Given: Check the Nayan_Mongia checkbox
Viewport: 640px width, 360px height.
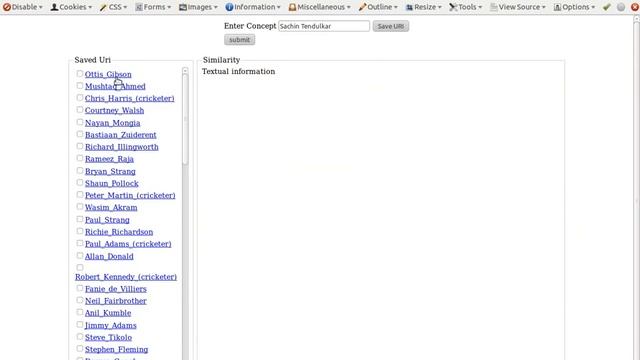Looking at the screenshot, I should click(80, 122).
